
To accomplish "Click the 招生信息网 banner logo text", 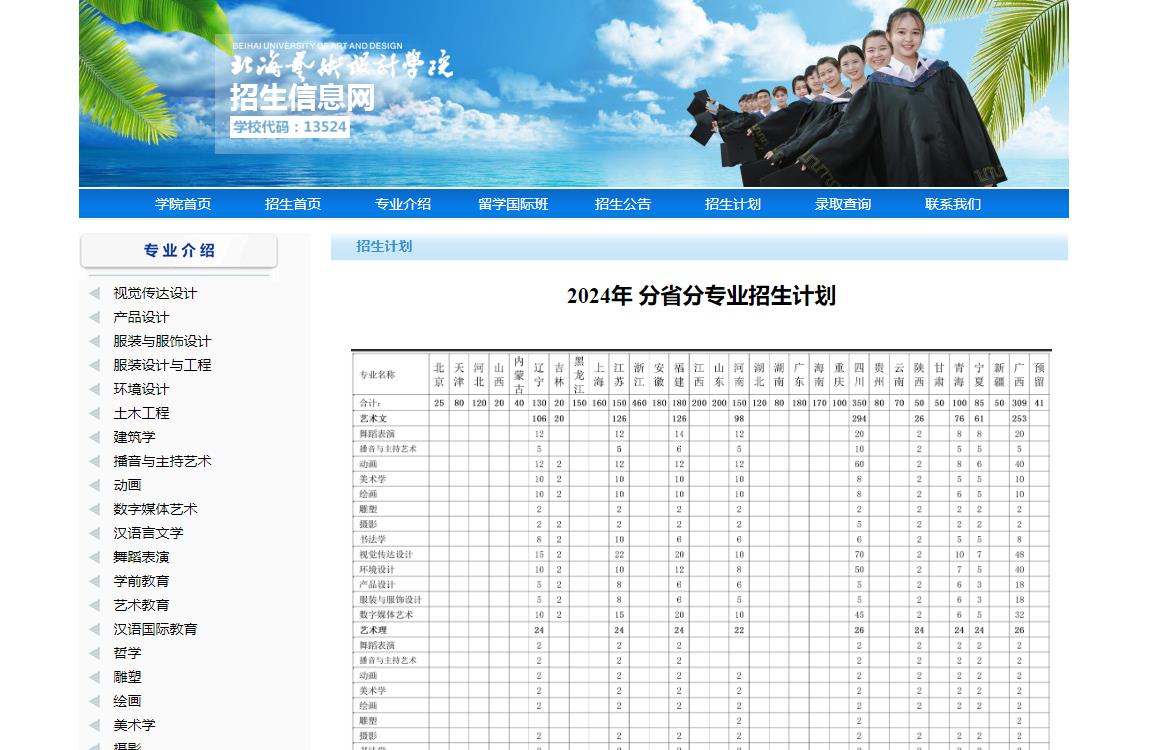I will (302, 98).
